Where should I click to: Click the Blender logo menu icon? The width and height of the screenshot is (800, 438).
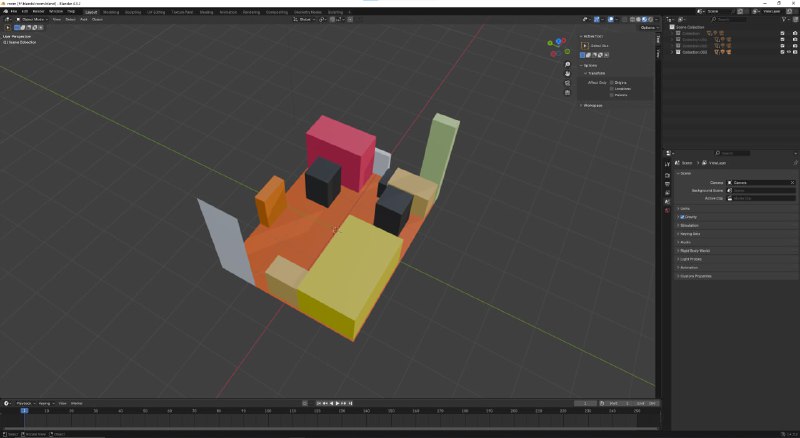pyautogui.click(x=6, y=11)
